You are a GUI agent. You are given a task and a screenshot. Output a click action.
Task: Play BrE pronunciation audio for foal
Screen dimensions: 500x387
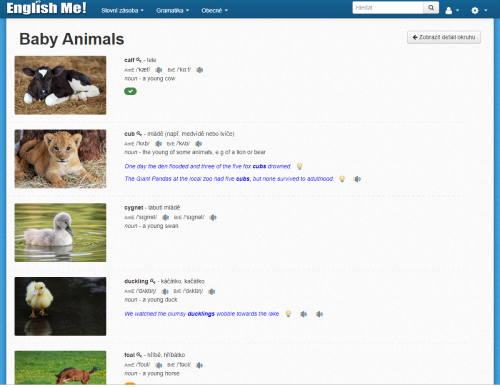coord(199,365)
